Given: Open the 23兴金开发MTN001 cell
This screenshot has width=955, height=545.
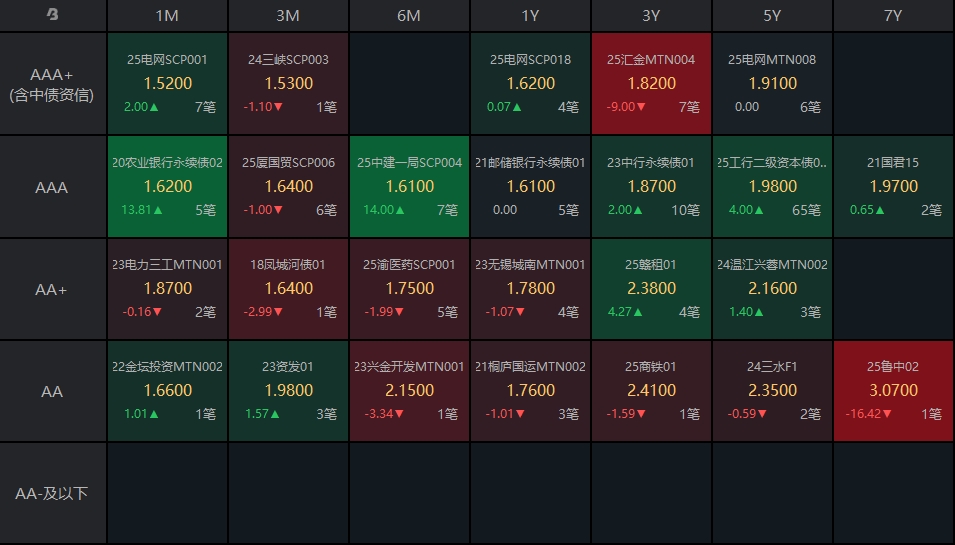Looking at the screenshot, I should point(409,391).
